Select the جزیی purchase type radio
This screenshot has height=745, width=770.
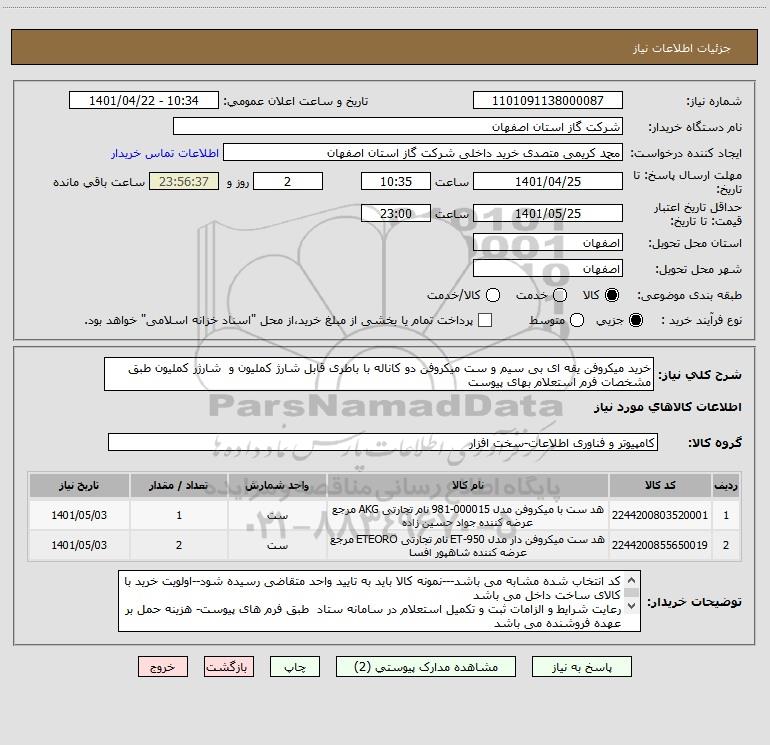pyautogui.click(x=636, y=320)
